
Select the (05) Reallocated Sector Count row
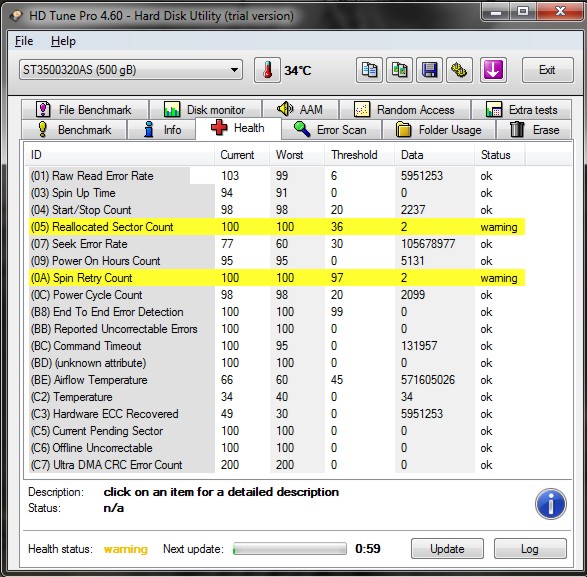(277, 227)
